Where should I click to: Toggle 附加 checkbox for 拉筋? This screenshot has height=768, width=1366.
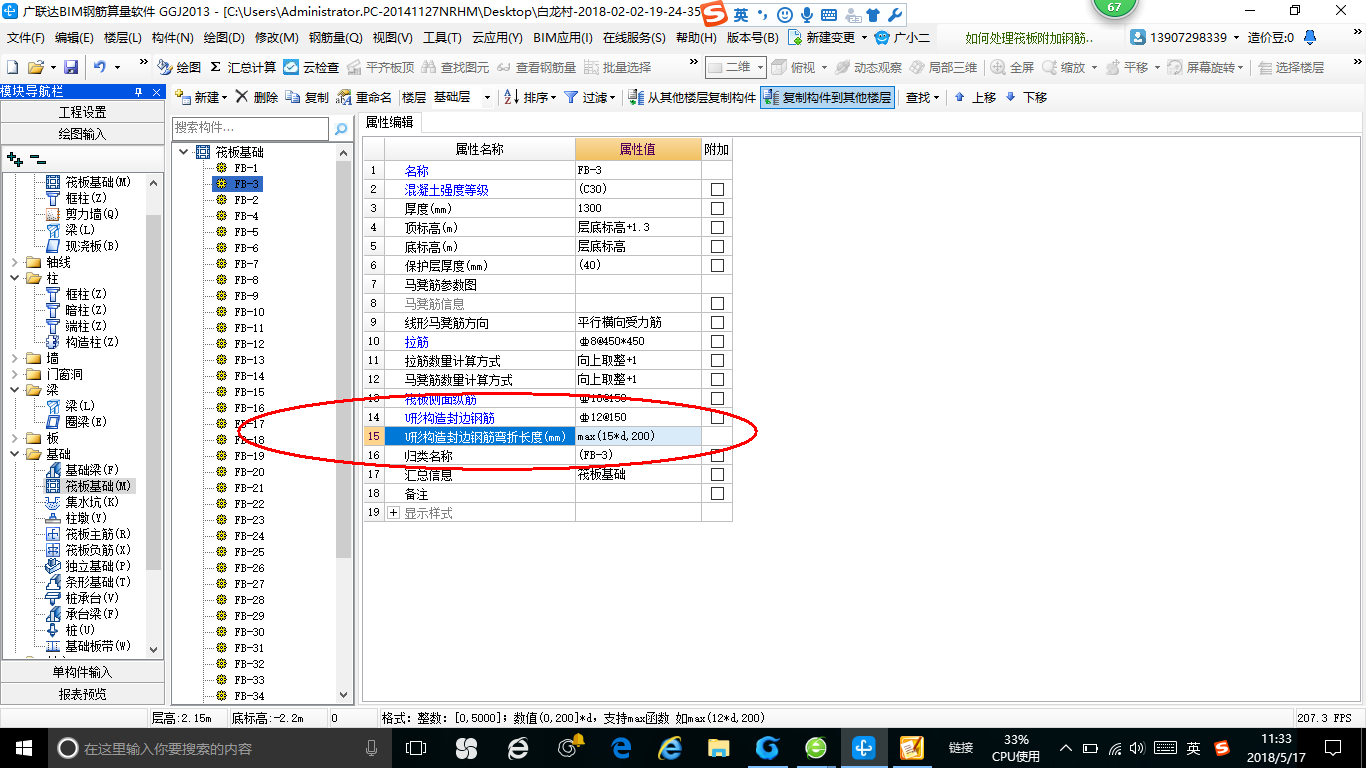[717, 341]
